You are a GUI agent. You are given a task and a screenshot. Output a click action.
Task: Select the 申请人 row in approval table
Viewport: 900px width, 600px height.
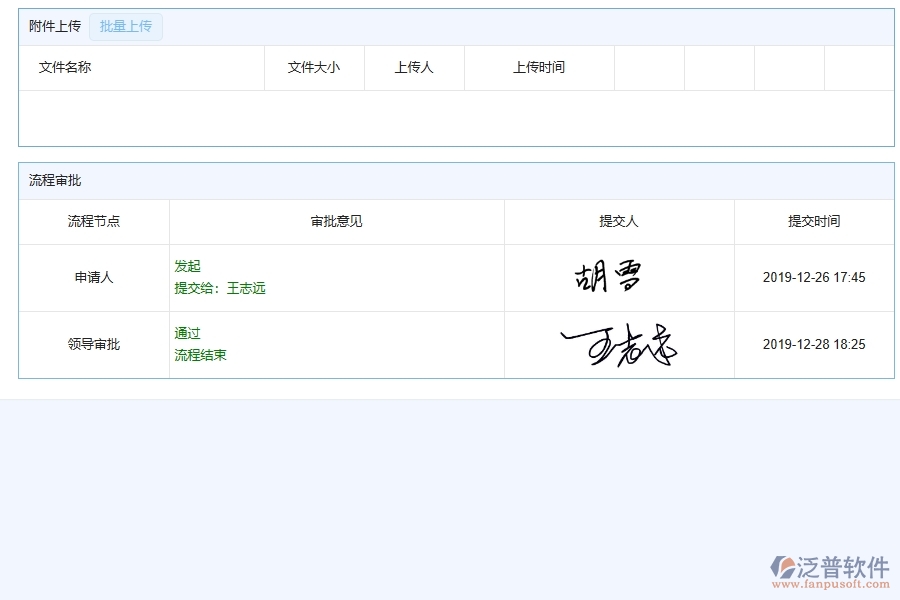point(95,277)
